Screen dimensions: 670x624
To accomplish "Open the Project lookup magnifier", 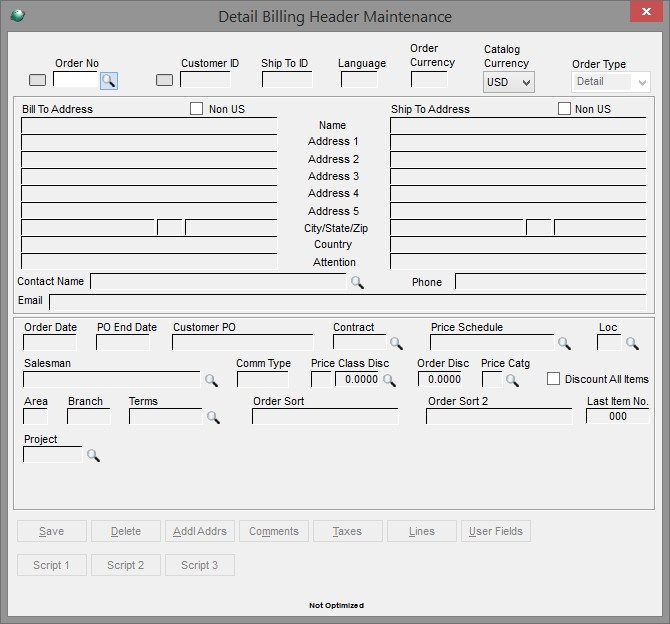I will click(93, 455).
